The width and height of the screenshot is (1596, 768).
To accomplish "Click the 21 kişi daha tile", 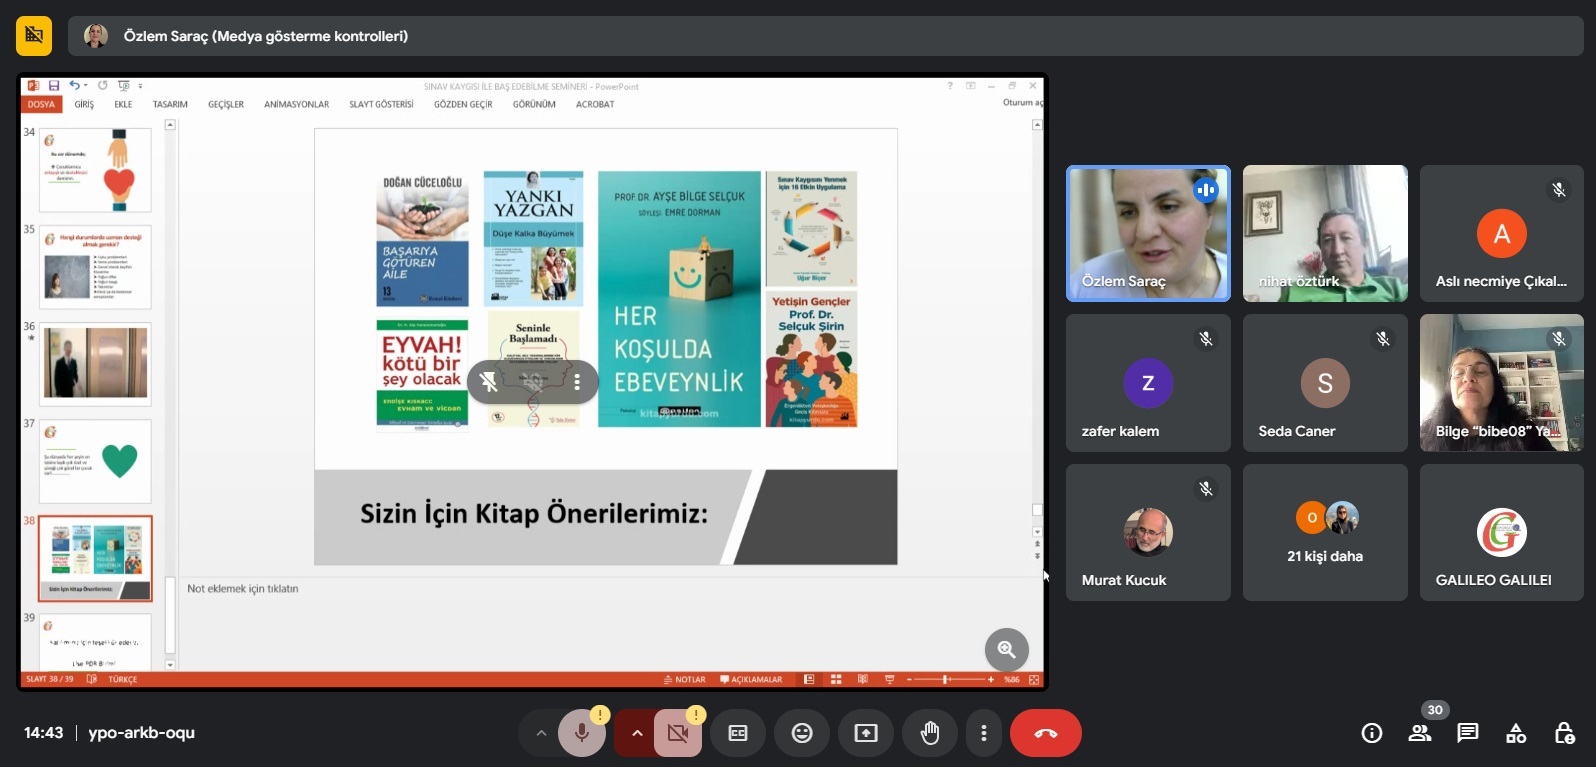I will [x=1325, y=532].
